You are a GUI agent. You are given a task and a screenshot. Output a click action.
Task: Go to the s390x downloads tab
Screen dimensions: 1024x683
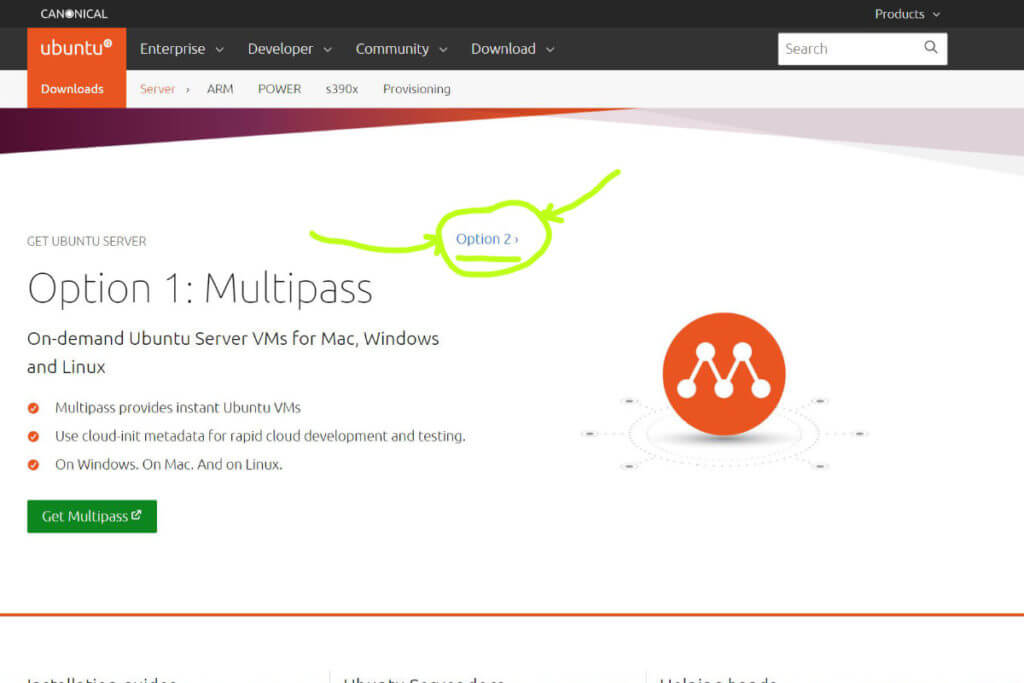[342, 89]
